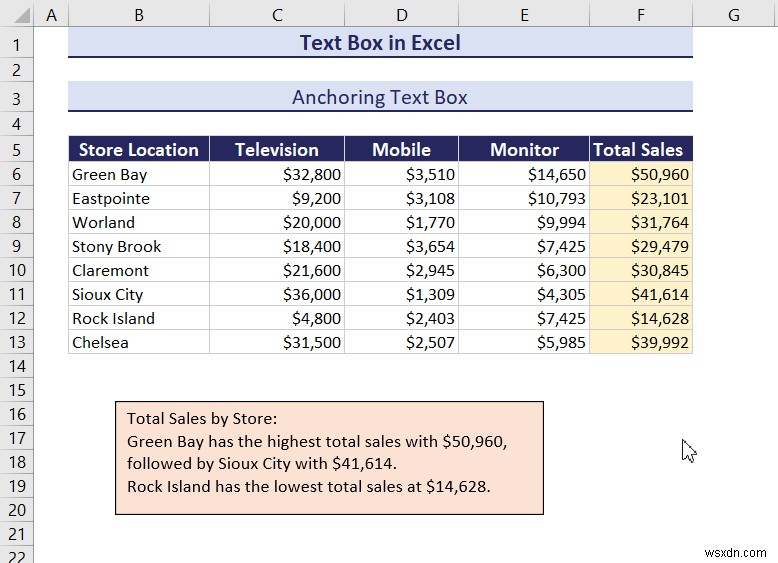The width and height of the screenshot is (778, 563).
Task: Select row 1 header
Action: point(16,45)
